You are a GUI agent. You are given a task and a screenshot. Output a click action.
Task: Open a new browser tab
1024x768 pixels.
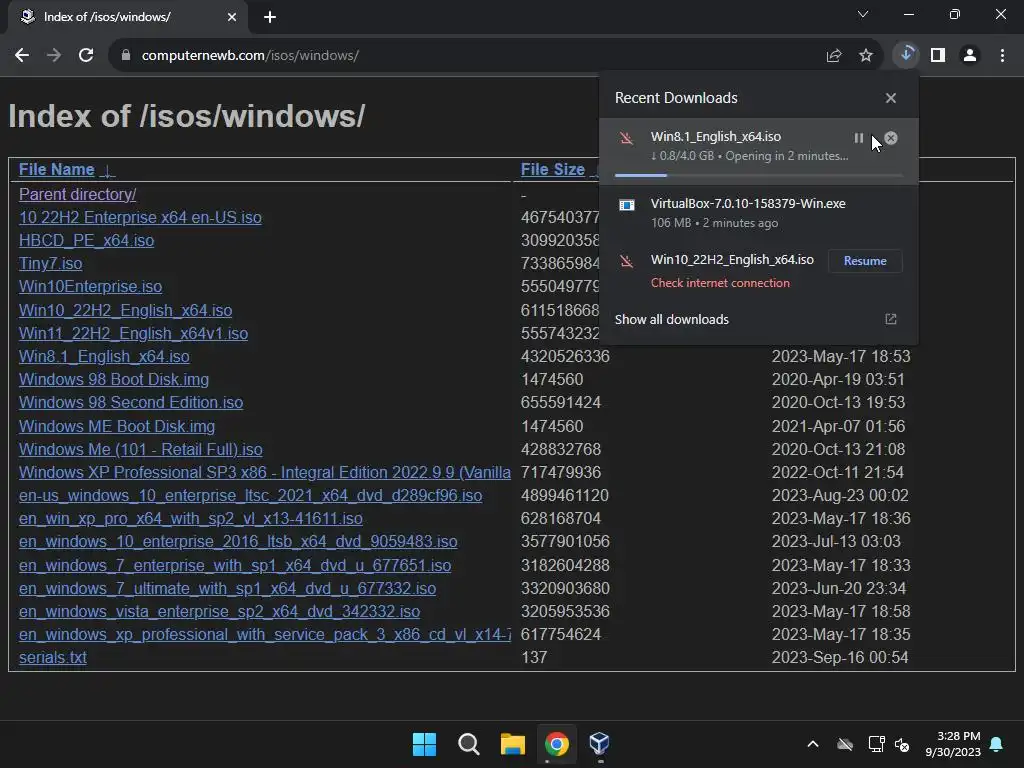[270, 17]
